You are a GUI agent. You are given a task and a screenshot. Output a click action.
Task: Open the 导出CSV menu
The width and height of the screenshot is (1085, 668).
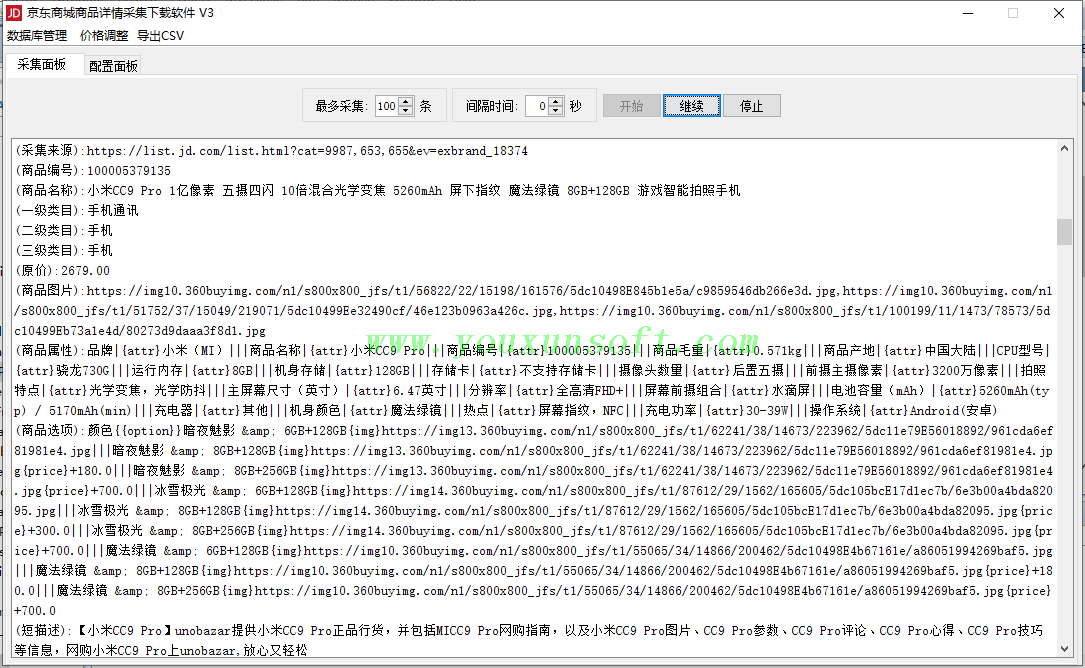click(x=161, y=35)
